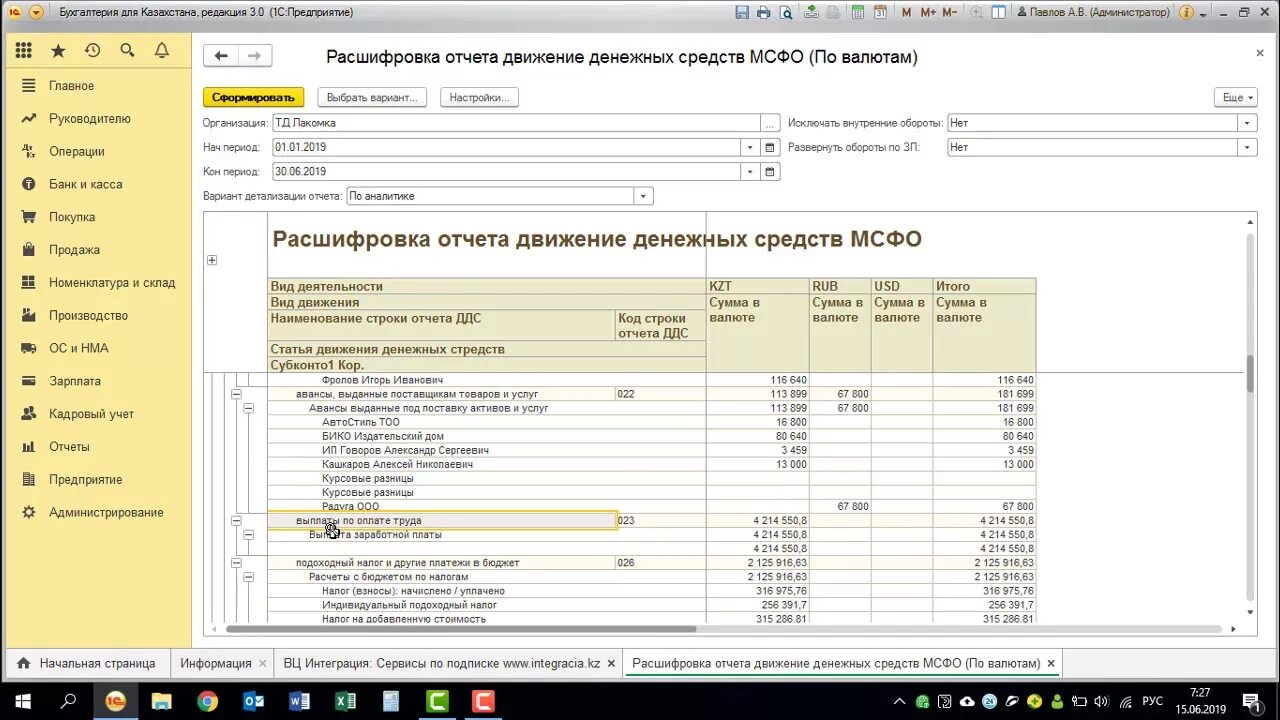1280x720 pixels.
Task: Go forward with right arrow button
Action: coord(255,56)
